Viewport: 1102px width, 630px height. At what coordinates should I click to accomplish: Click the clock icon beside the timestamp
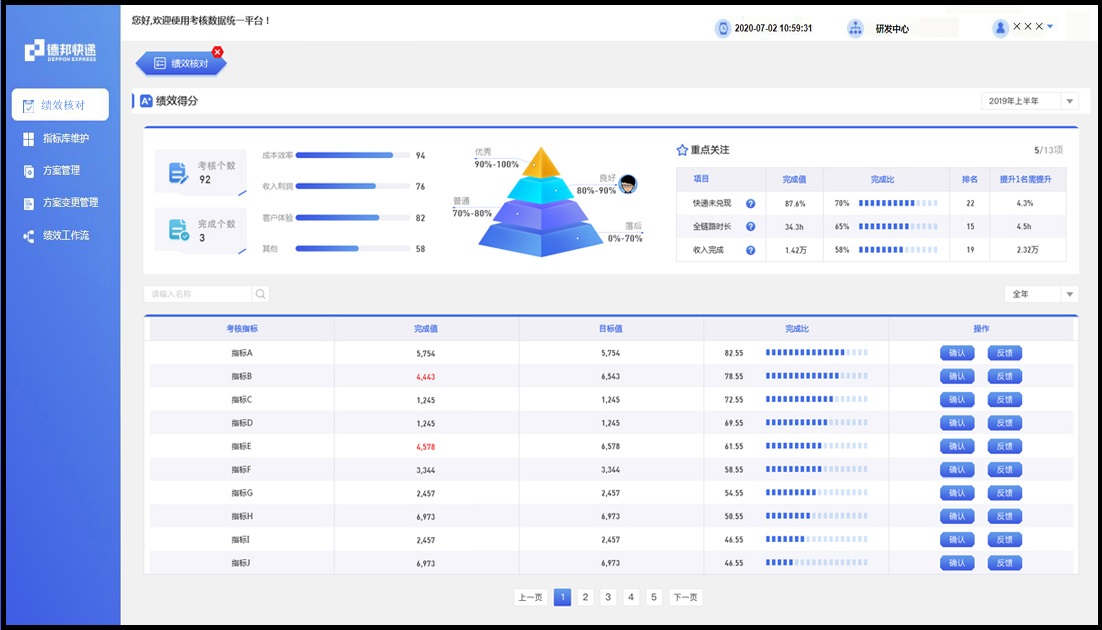tap(722, 29)
